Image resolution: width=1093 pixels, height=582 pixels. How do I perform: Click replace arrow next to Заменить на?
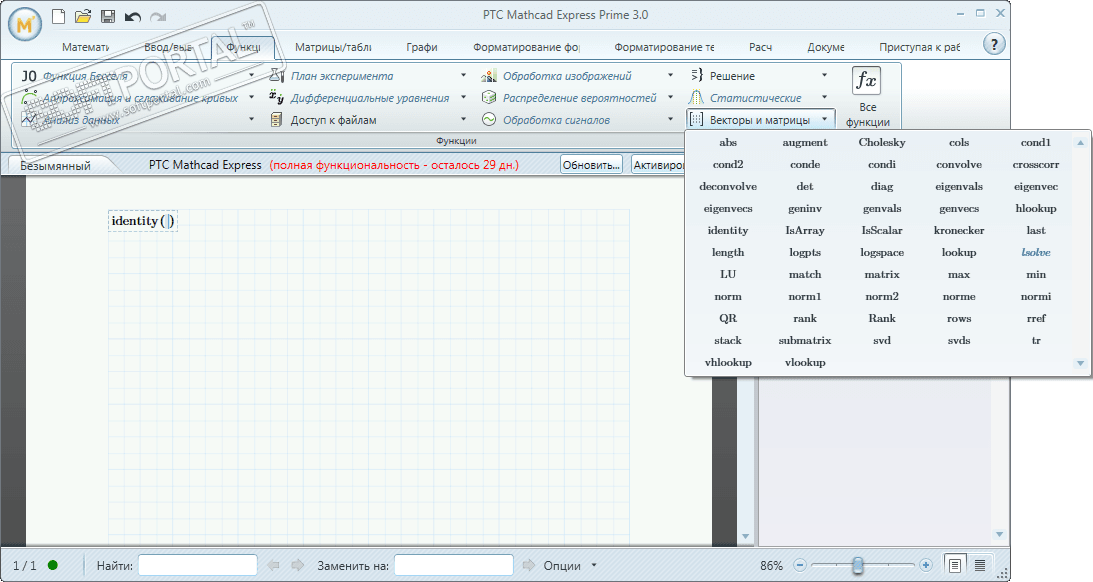(x=529, y=565)
